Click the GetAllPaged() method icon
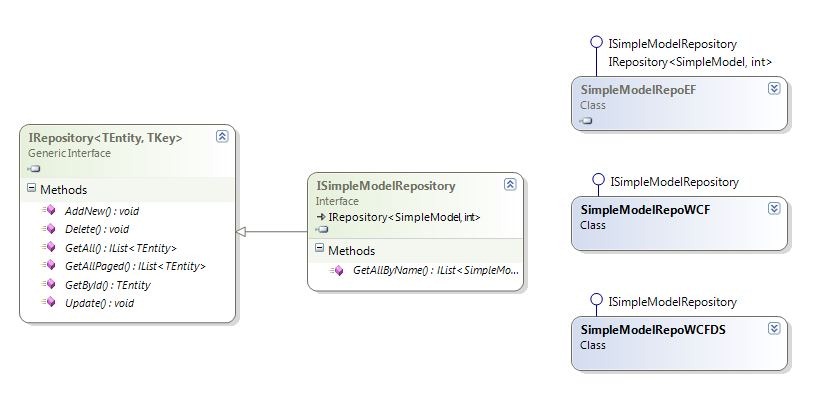 pyautogui.click(x=49, y=265)
